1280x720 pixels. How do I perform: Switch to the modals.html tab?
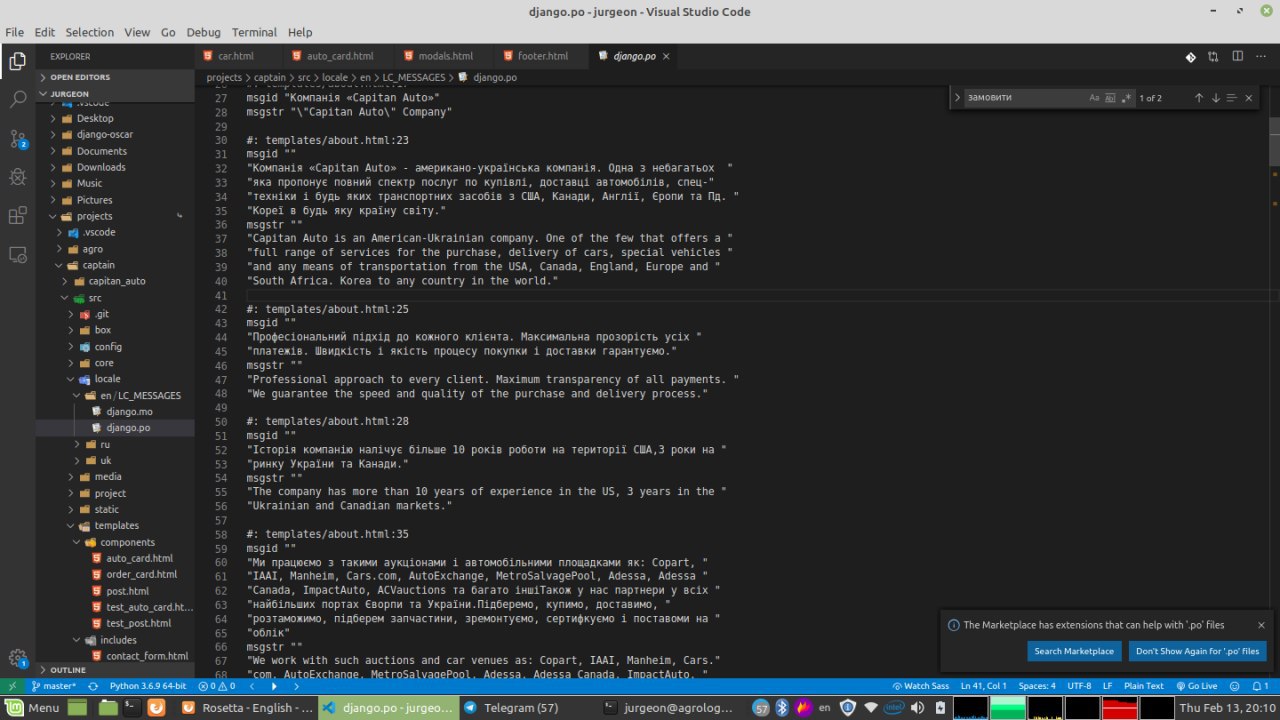446,57
